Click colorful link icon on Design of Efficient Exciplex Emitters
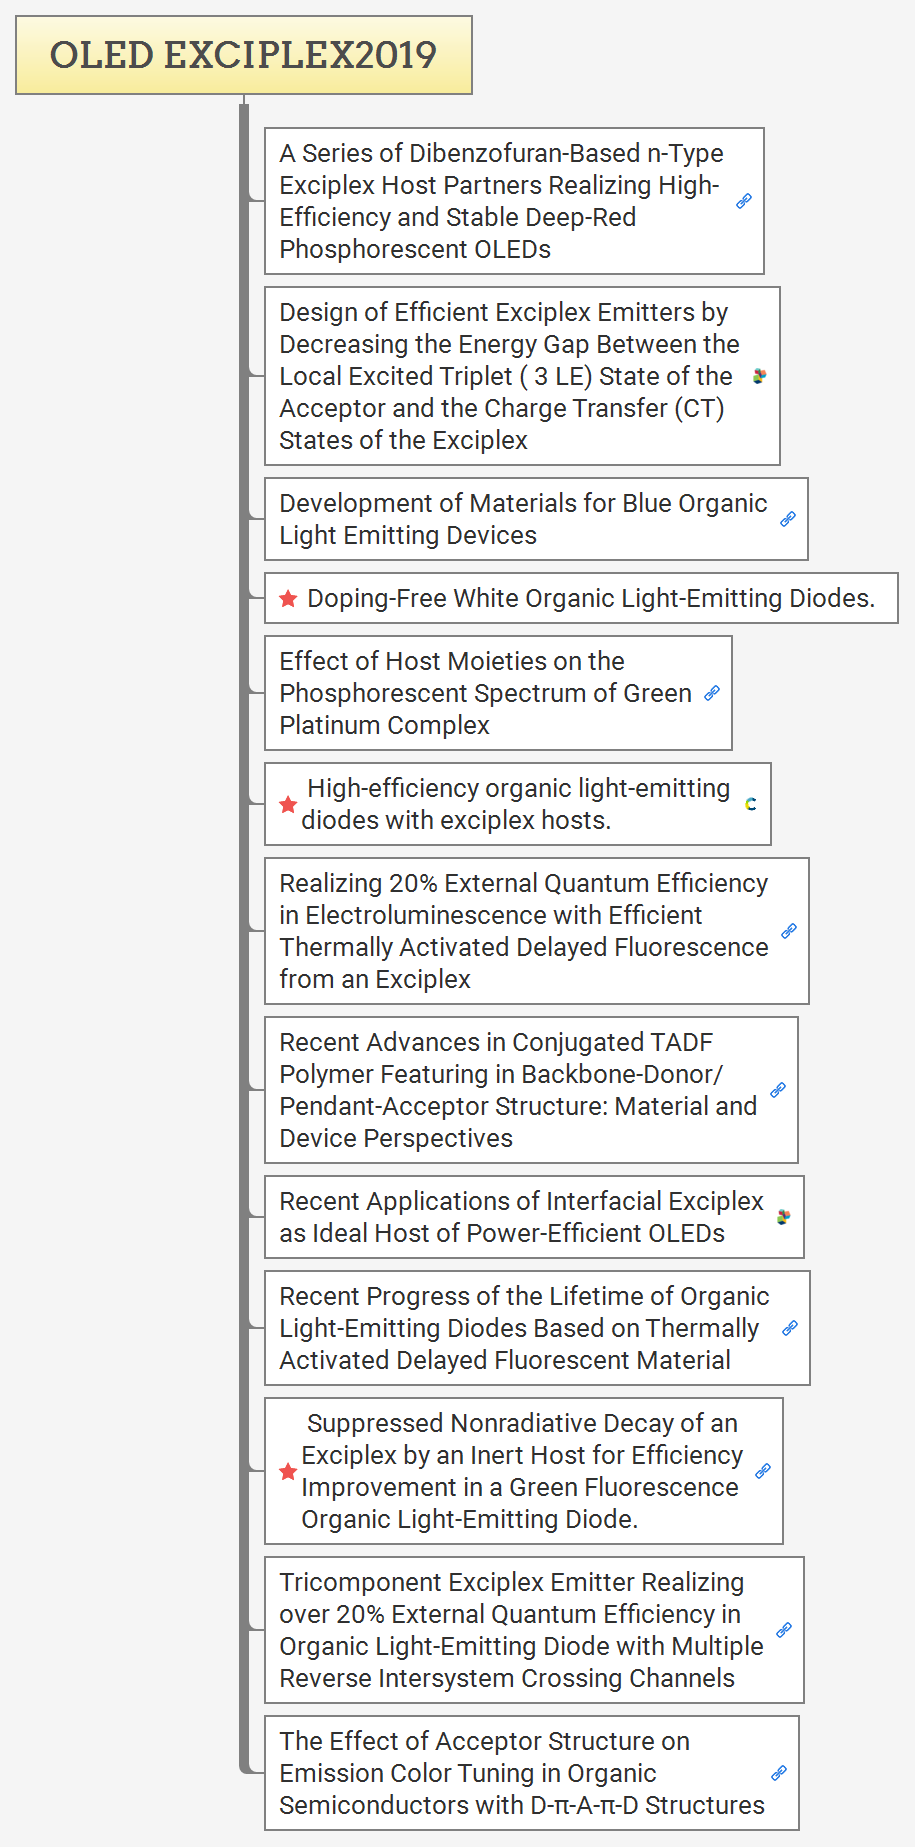The height and width of the screenshot is (1847, 915). coord(759,376)
